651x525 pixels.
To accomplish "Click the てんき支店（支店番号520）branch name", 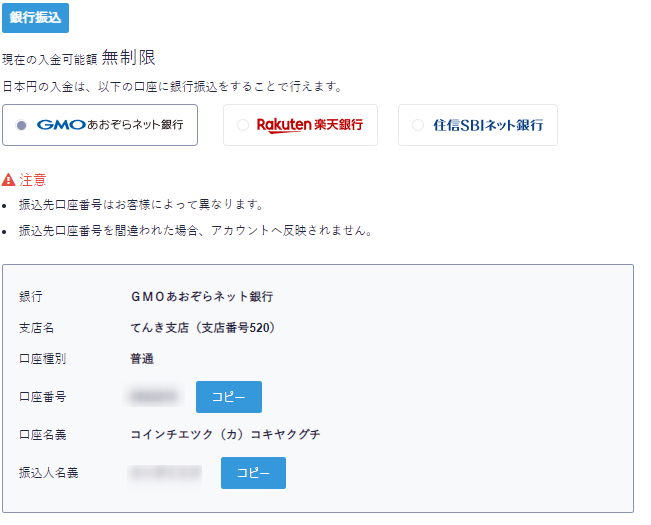I will tap(202, 327).
